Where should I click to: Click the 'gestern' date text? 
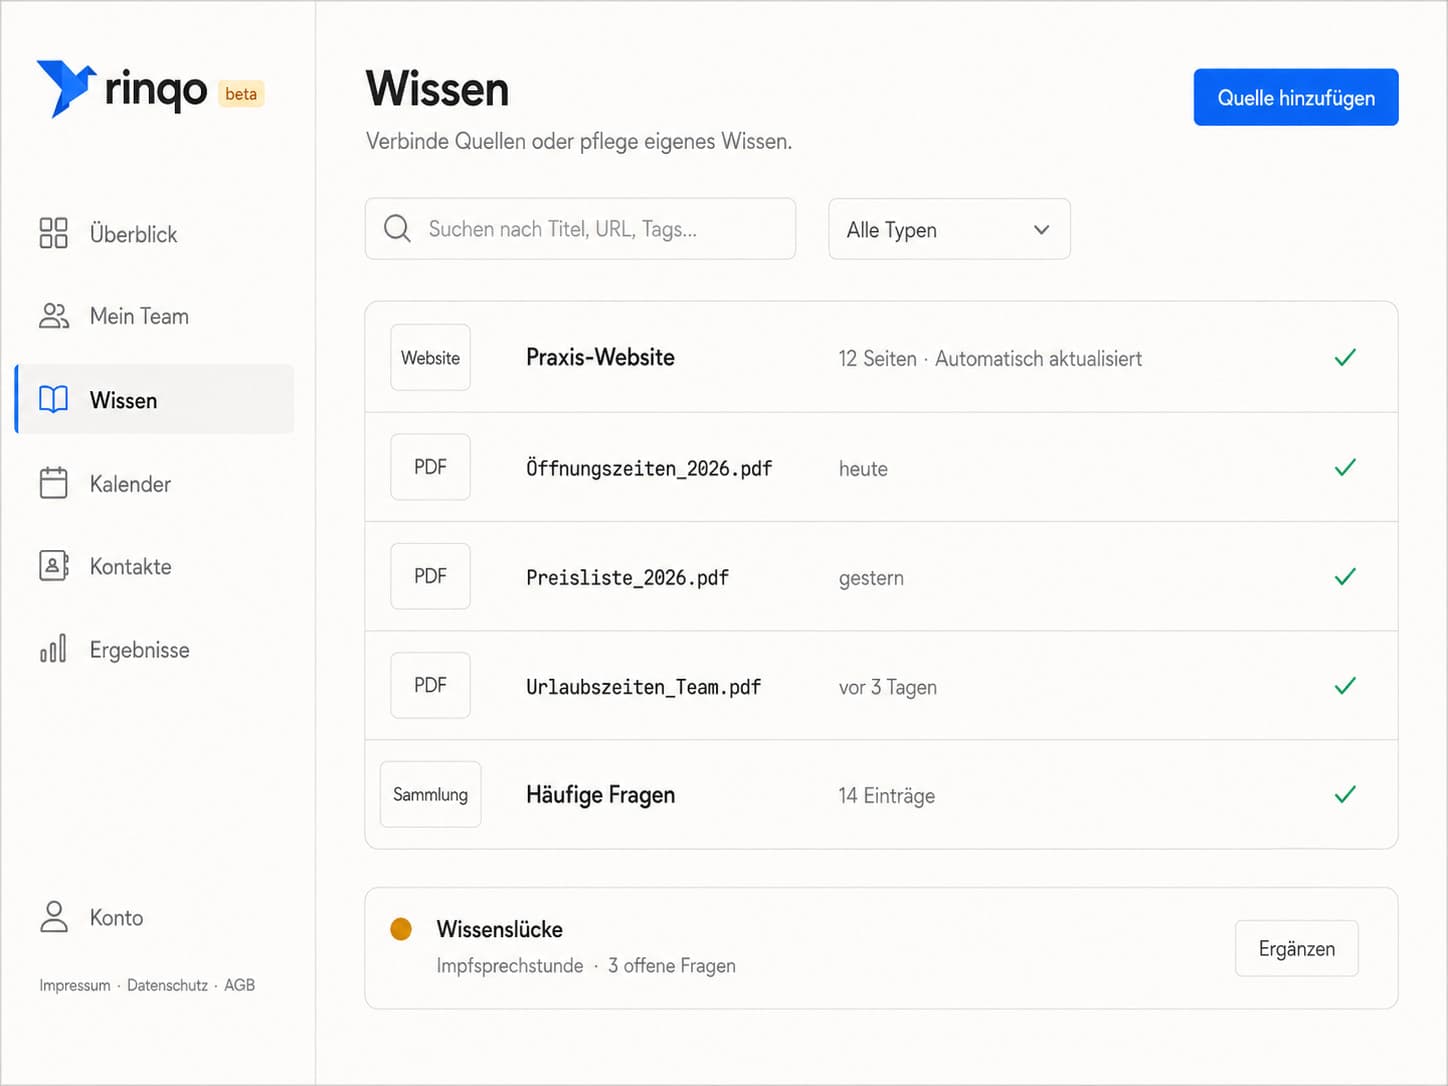pyautogui.click(x=871, y=578)
